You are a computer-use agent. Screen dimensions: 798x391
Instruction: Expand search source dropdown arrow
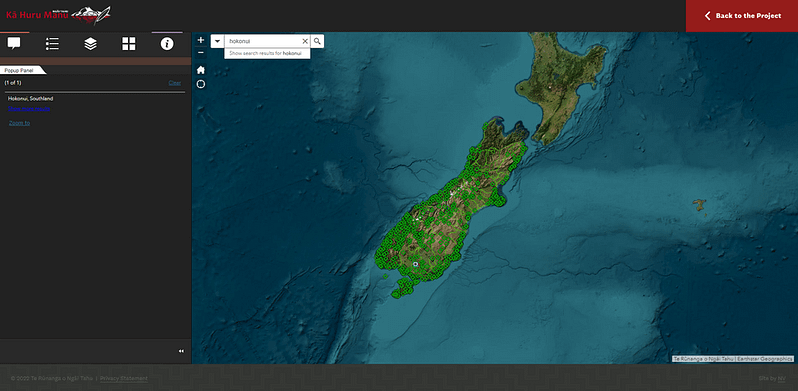217,41
